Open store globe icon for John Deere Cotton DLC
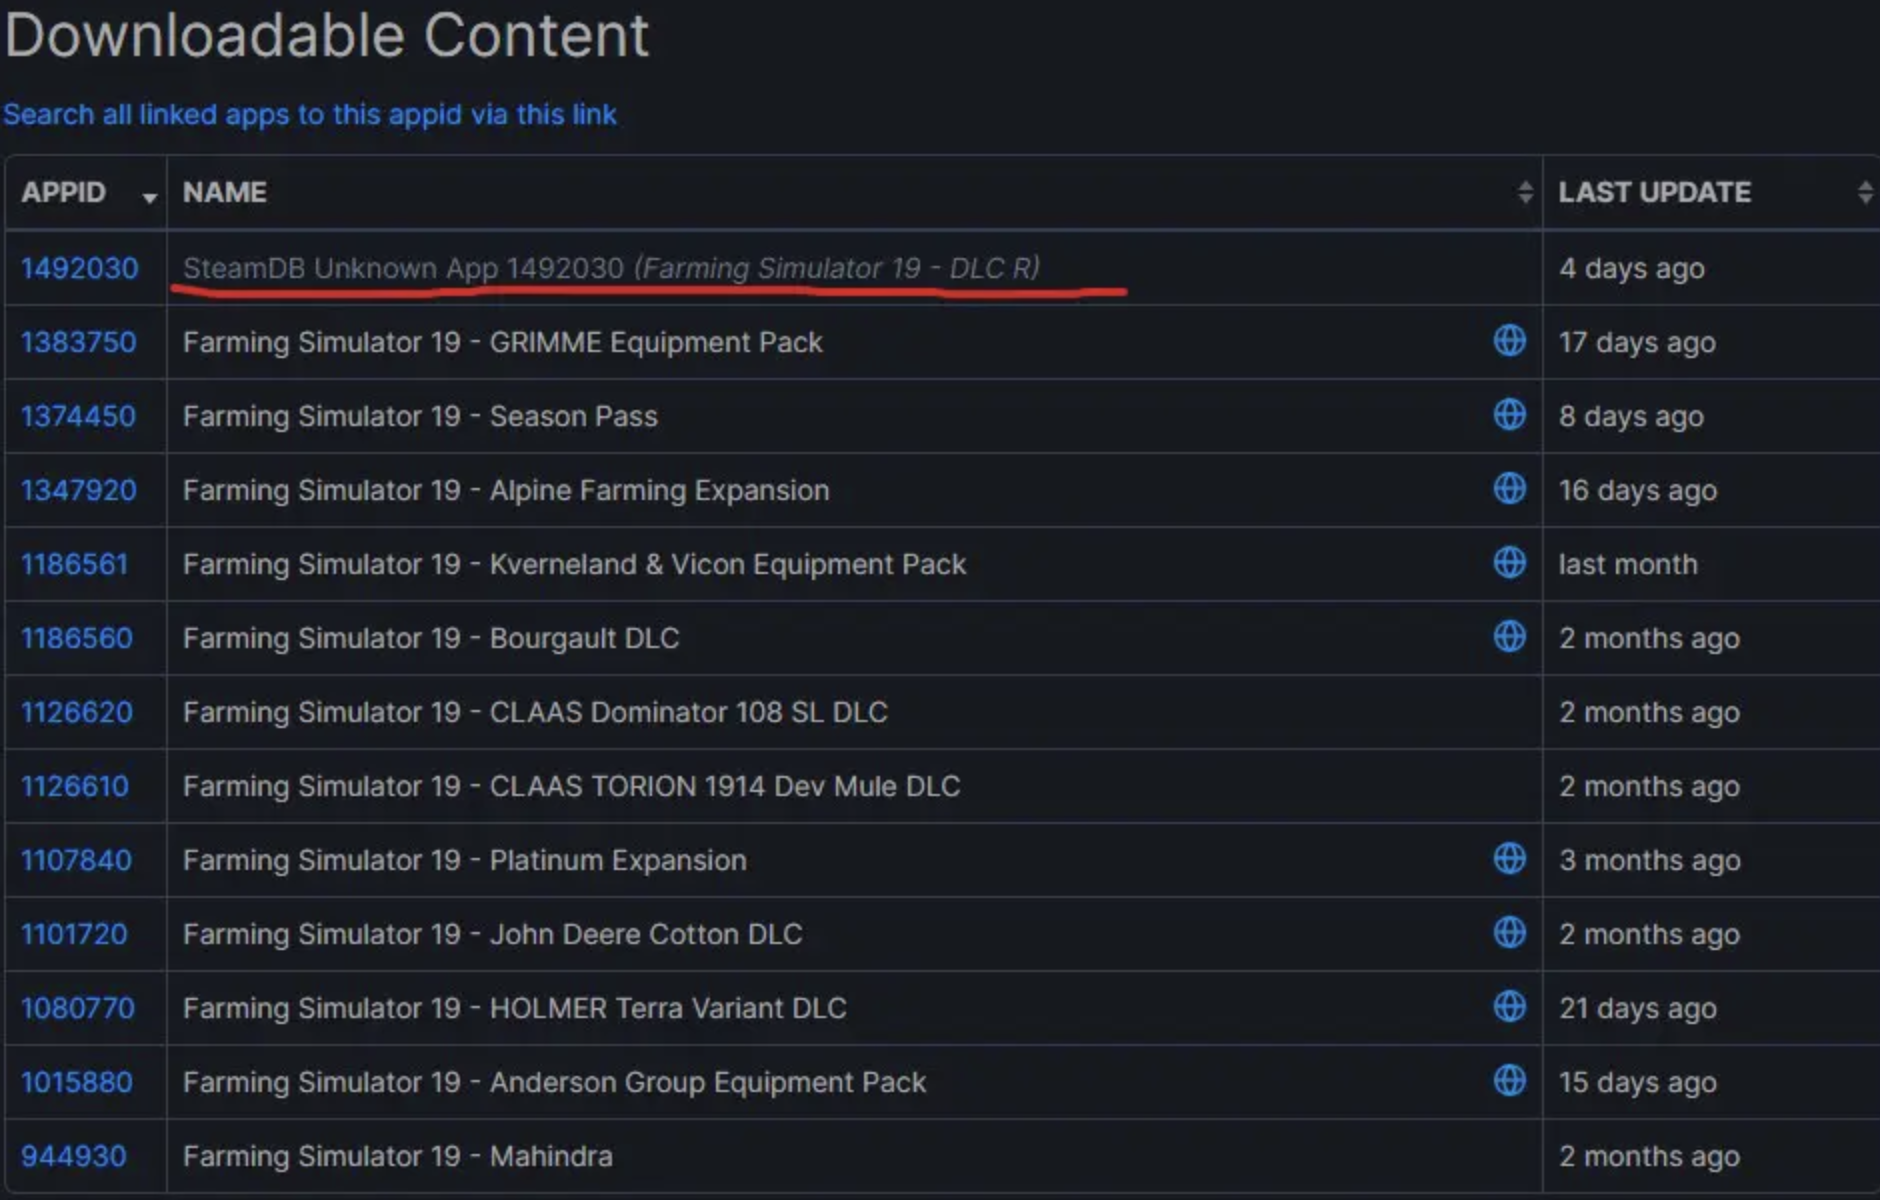This screenshot has height=1200, width=1880. (1509, 933)
